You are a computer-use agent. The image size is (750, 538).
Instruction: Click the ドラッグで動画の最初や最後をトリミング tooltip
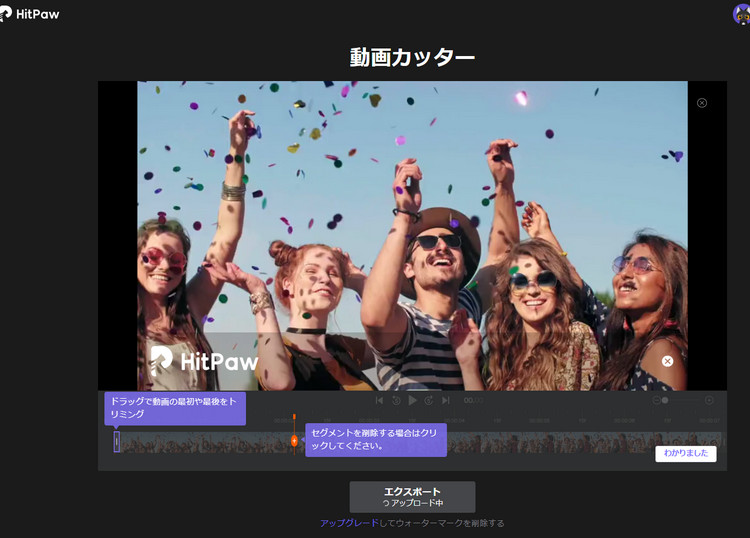[x=175, y=408]
